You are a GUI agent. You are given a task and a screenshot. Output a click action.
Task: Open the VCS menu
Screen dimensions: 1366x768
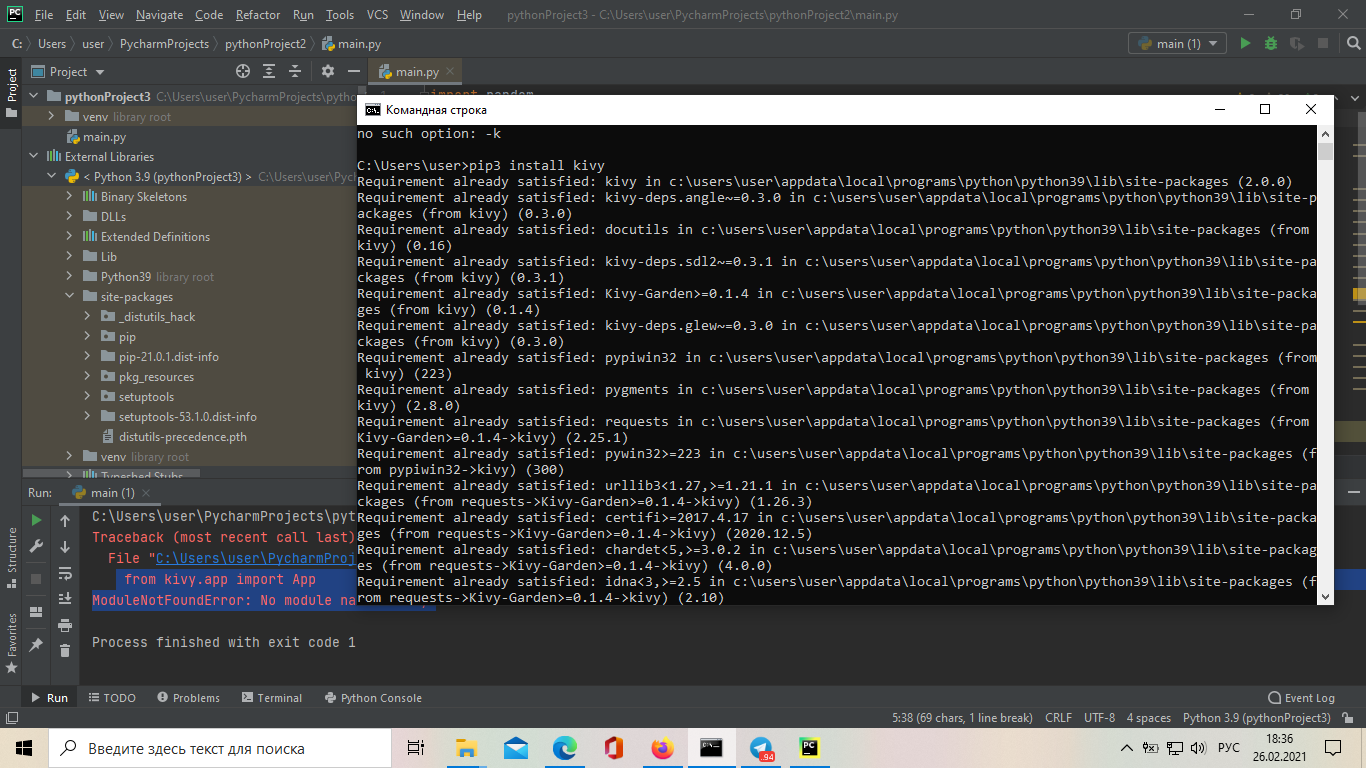(377, 15)
